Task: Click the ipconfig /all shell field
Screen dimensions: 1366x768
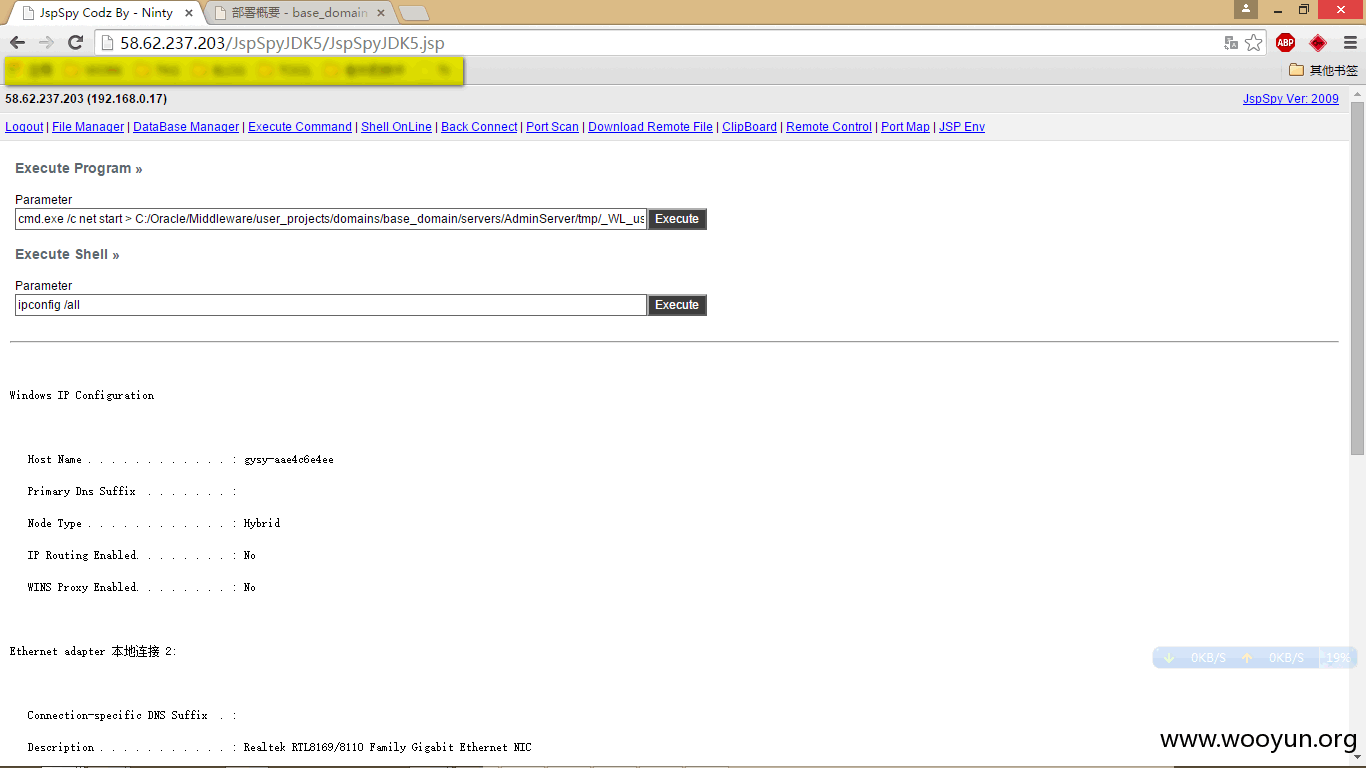Action: tap(331, 305)
